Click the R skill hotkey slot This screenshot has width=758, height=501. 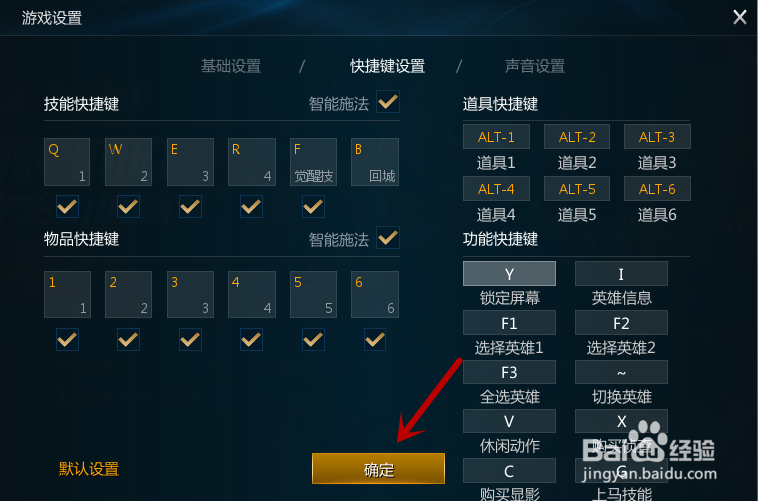tap(252, 162)
